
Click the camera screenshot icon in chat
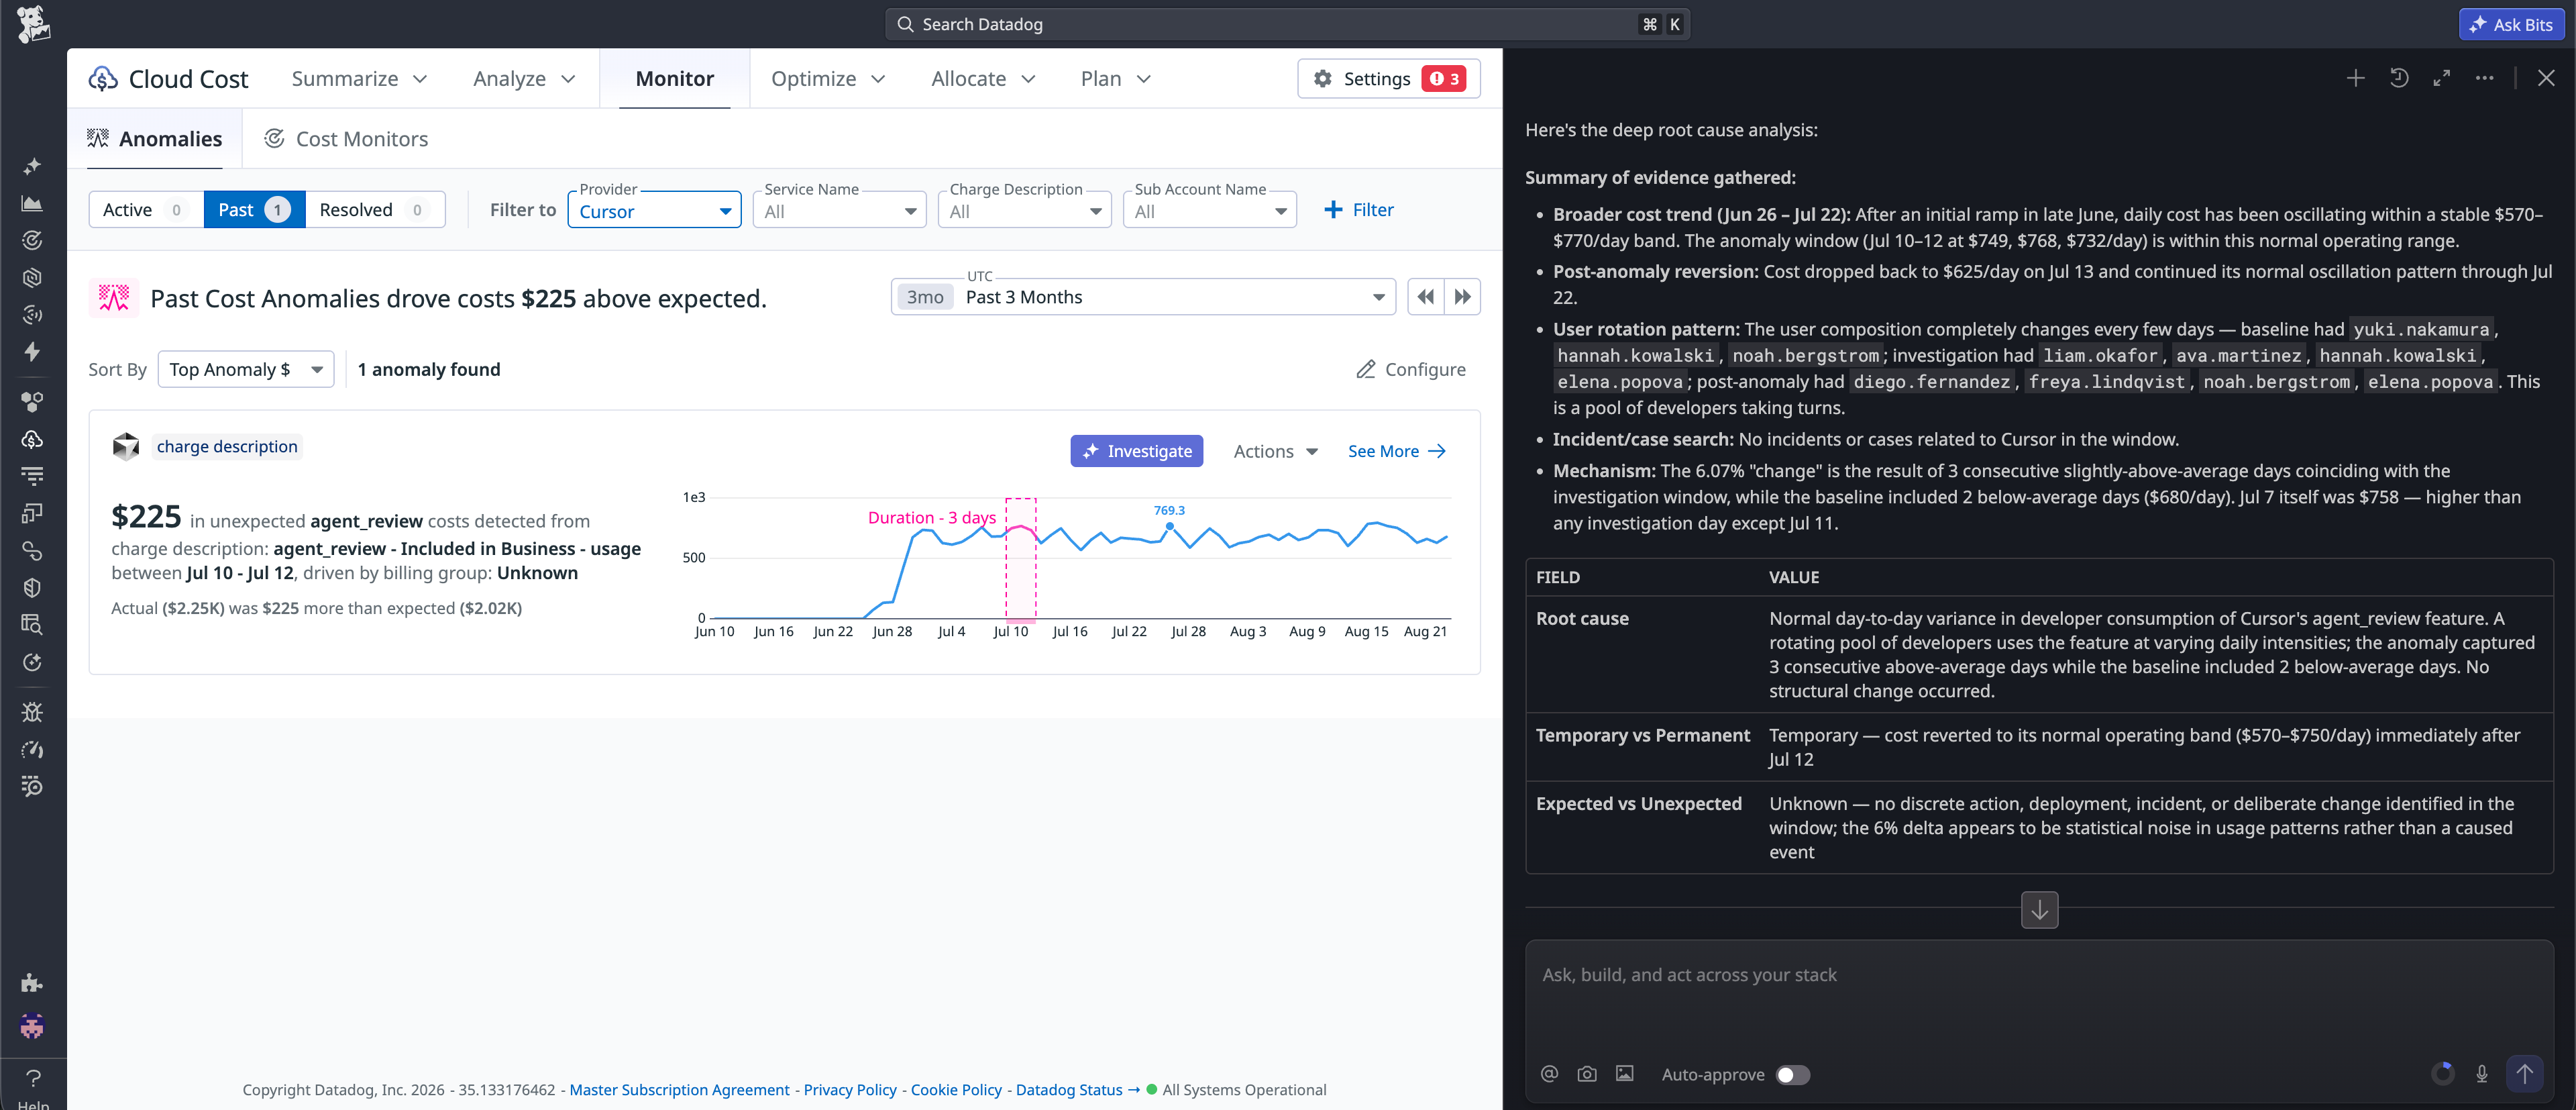click(1587, 1074)
